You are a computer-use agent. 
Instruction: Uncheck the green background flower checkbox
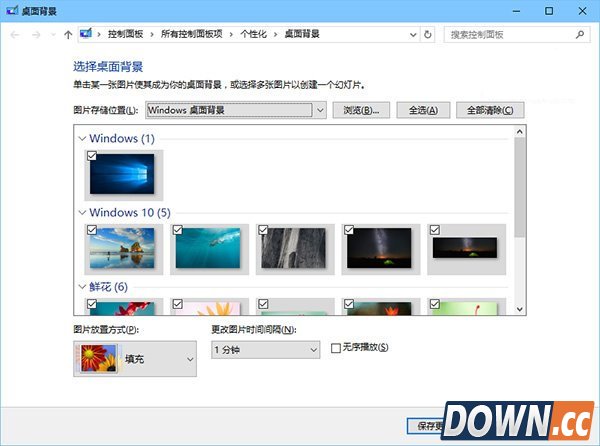click(x=435, y=304)
